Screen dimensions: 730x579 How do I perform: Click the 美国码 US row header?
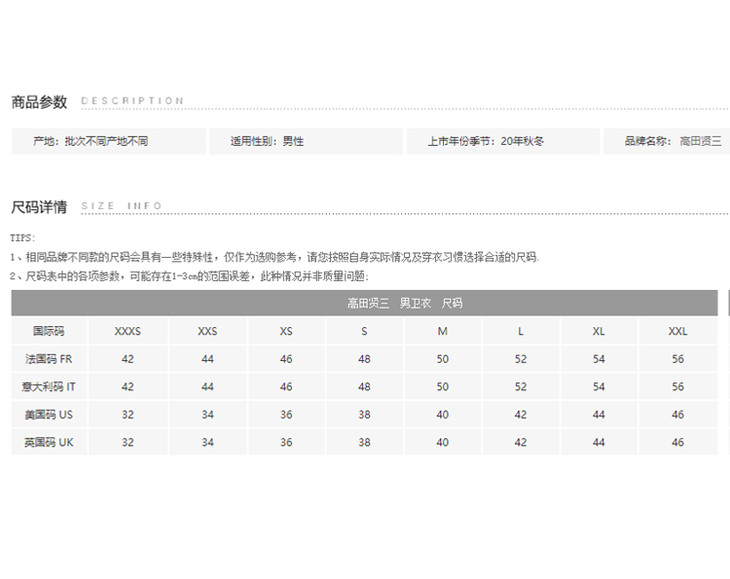(49, 414)
